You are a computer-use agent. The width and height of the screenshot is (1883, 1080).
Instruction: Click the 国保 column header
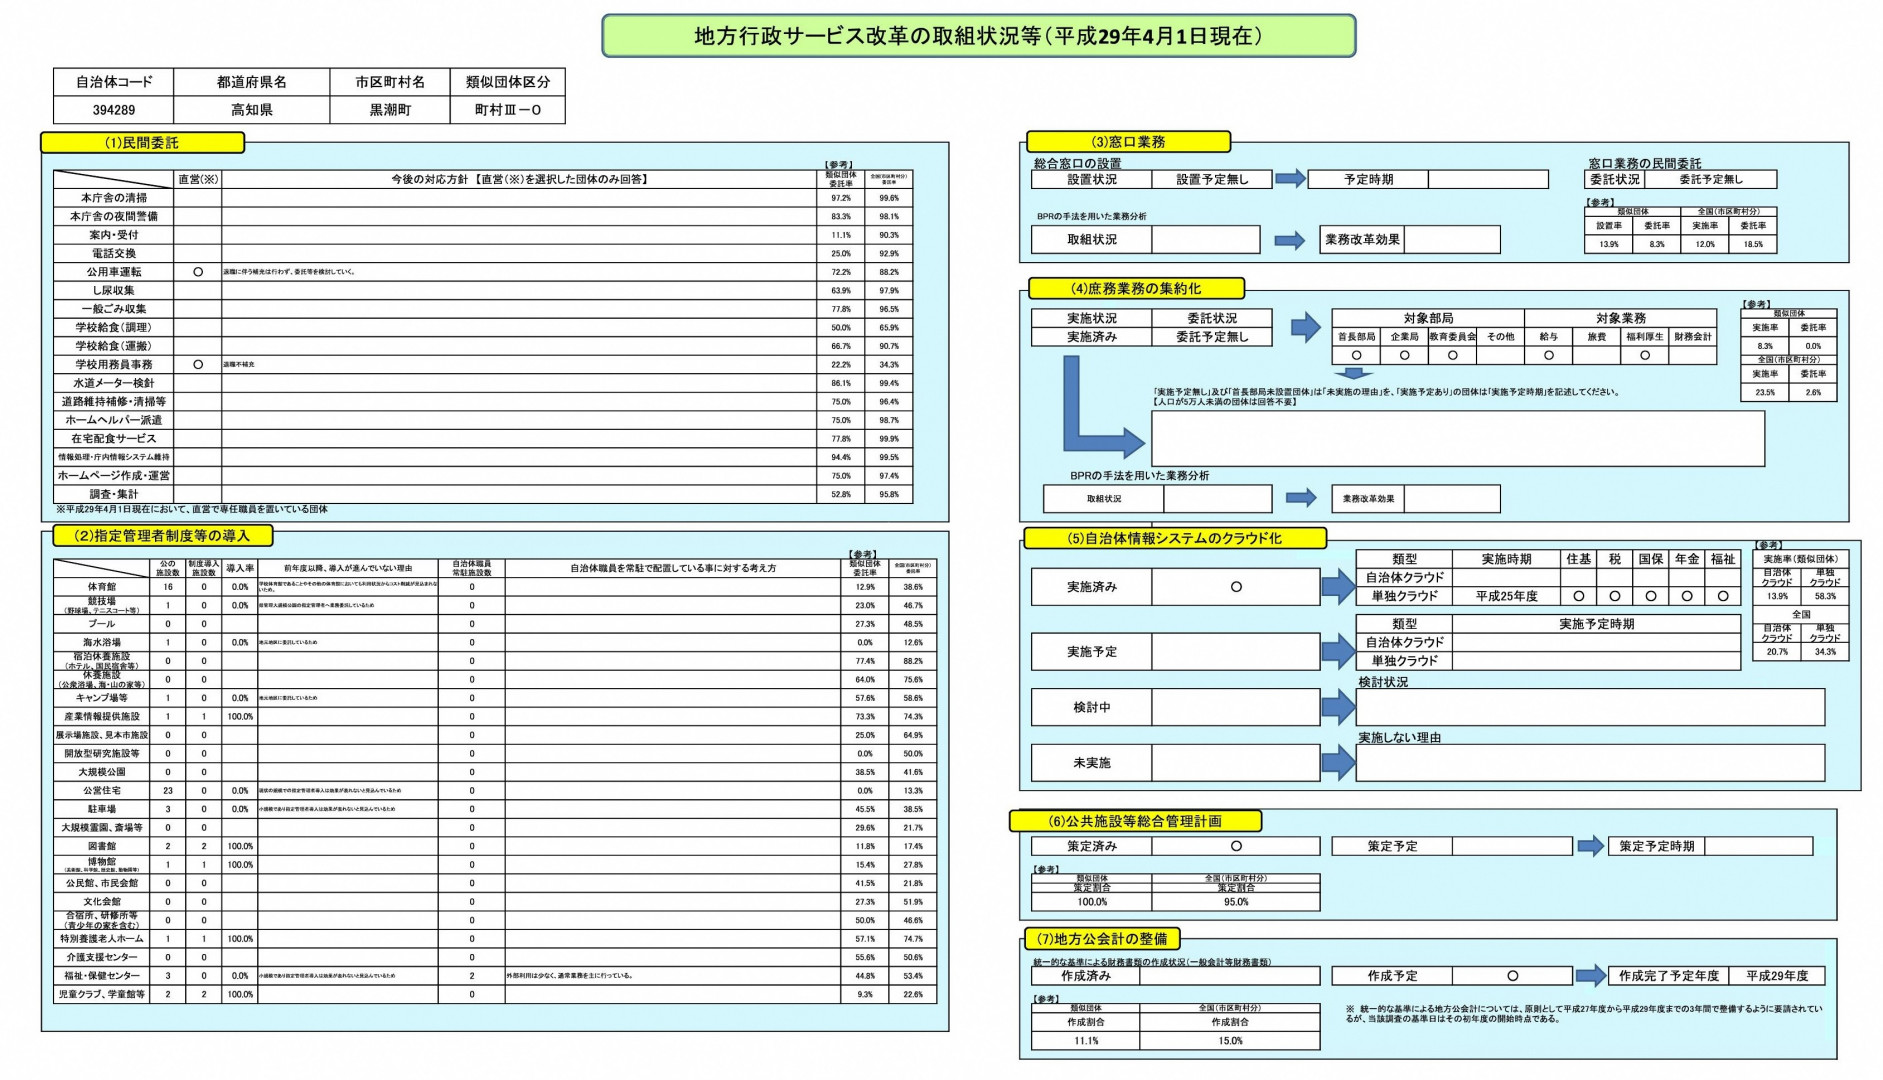(1651, 559)
